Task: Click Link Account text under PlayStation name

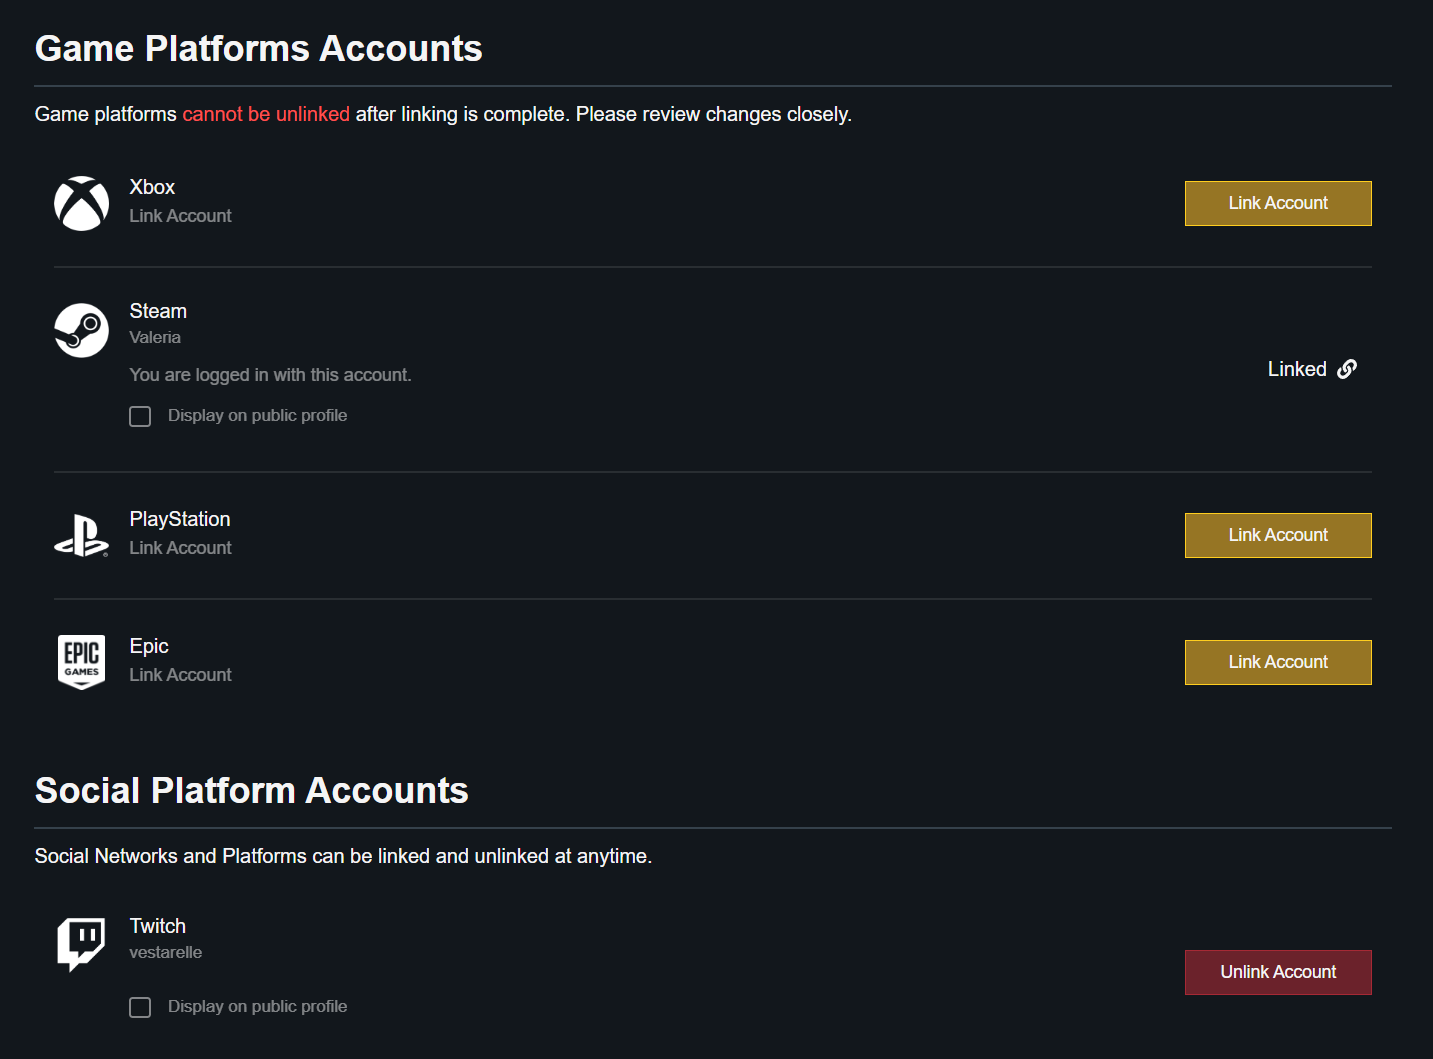Action: pos(180,548)
